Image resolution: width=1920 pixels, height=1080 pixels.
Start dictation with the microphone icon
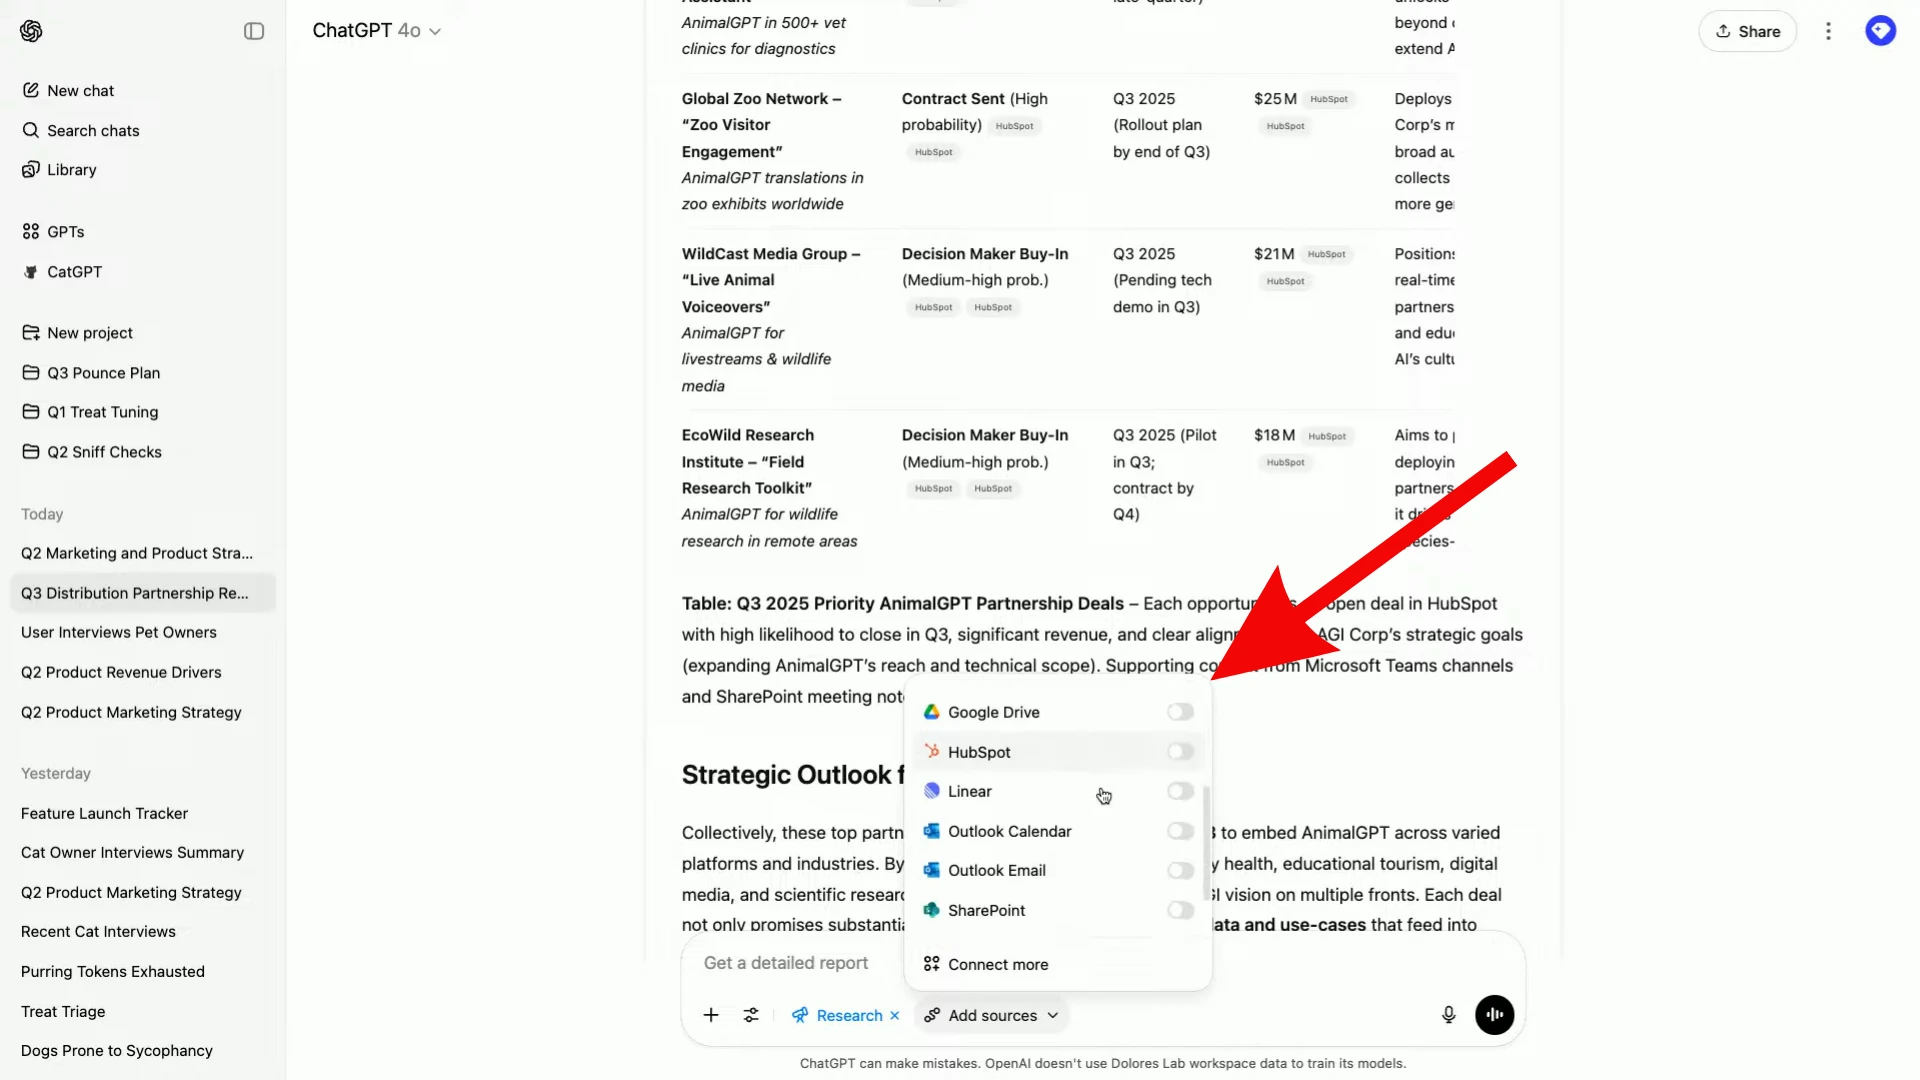[x=1448, y=1015]
